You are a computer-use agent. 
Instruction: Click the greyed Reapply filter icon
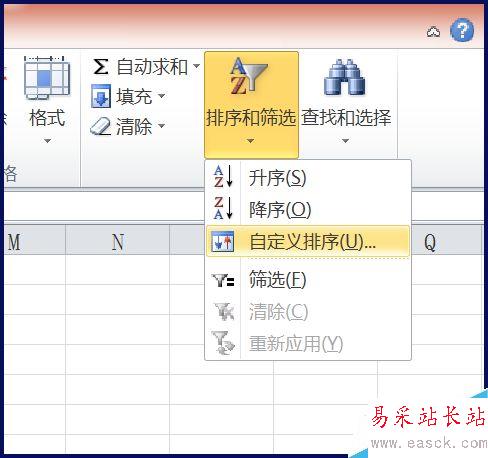223,343
